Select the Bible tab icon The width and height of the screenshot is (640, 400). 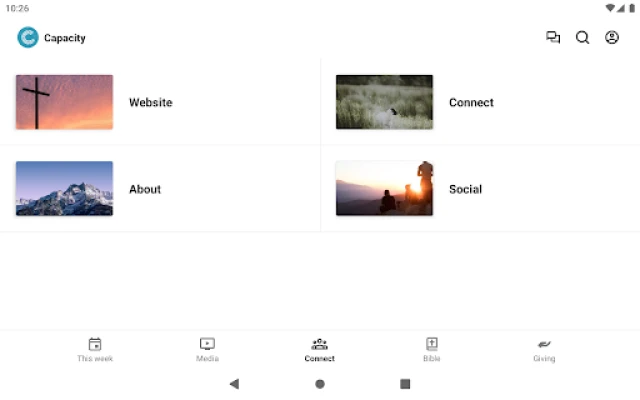(x=432, y=344)
